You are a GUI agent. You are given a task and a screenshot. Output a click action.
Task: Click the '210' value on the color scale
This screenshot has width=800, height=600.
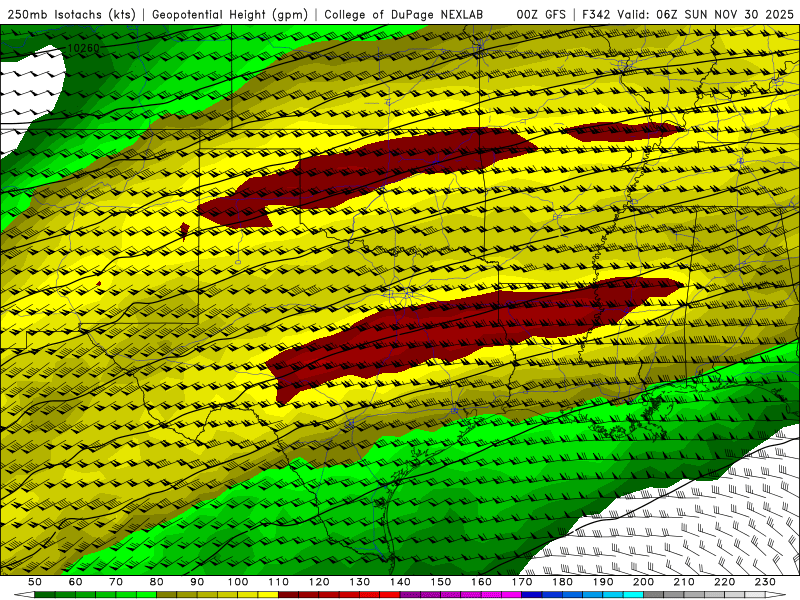[684, 582]
